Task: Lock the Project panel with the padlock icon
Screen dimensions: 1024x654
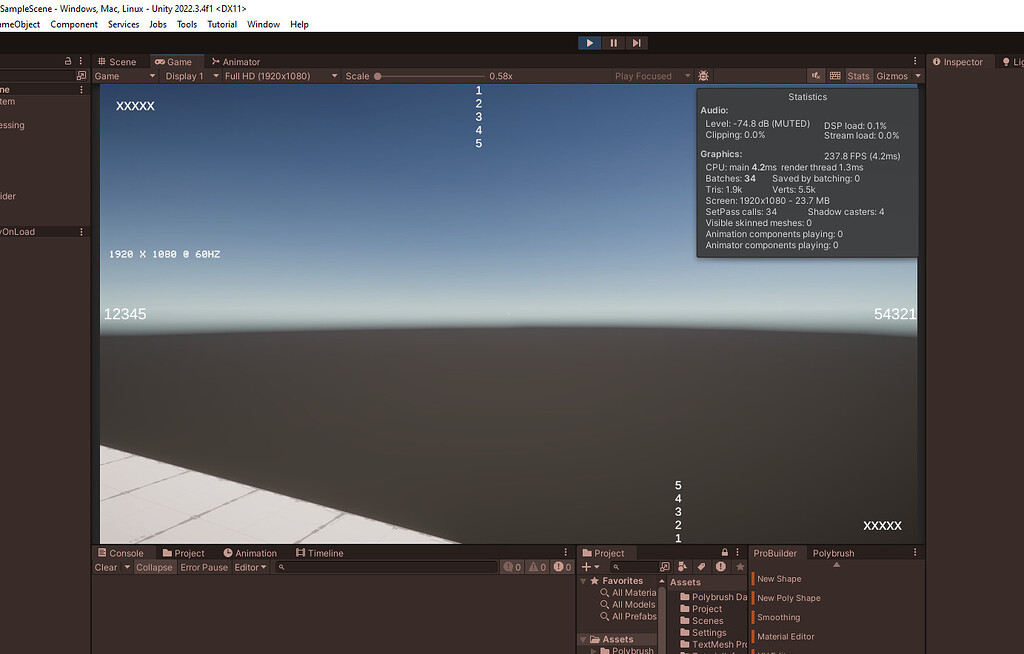Action: [x=724, y=552]
